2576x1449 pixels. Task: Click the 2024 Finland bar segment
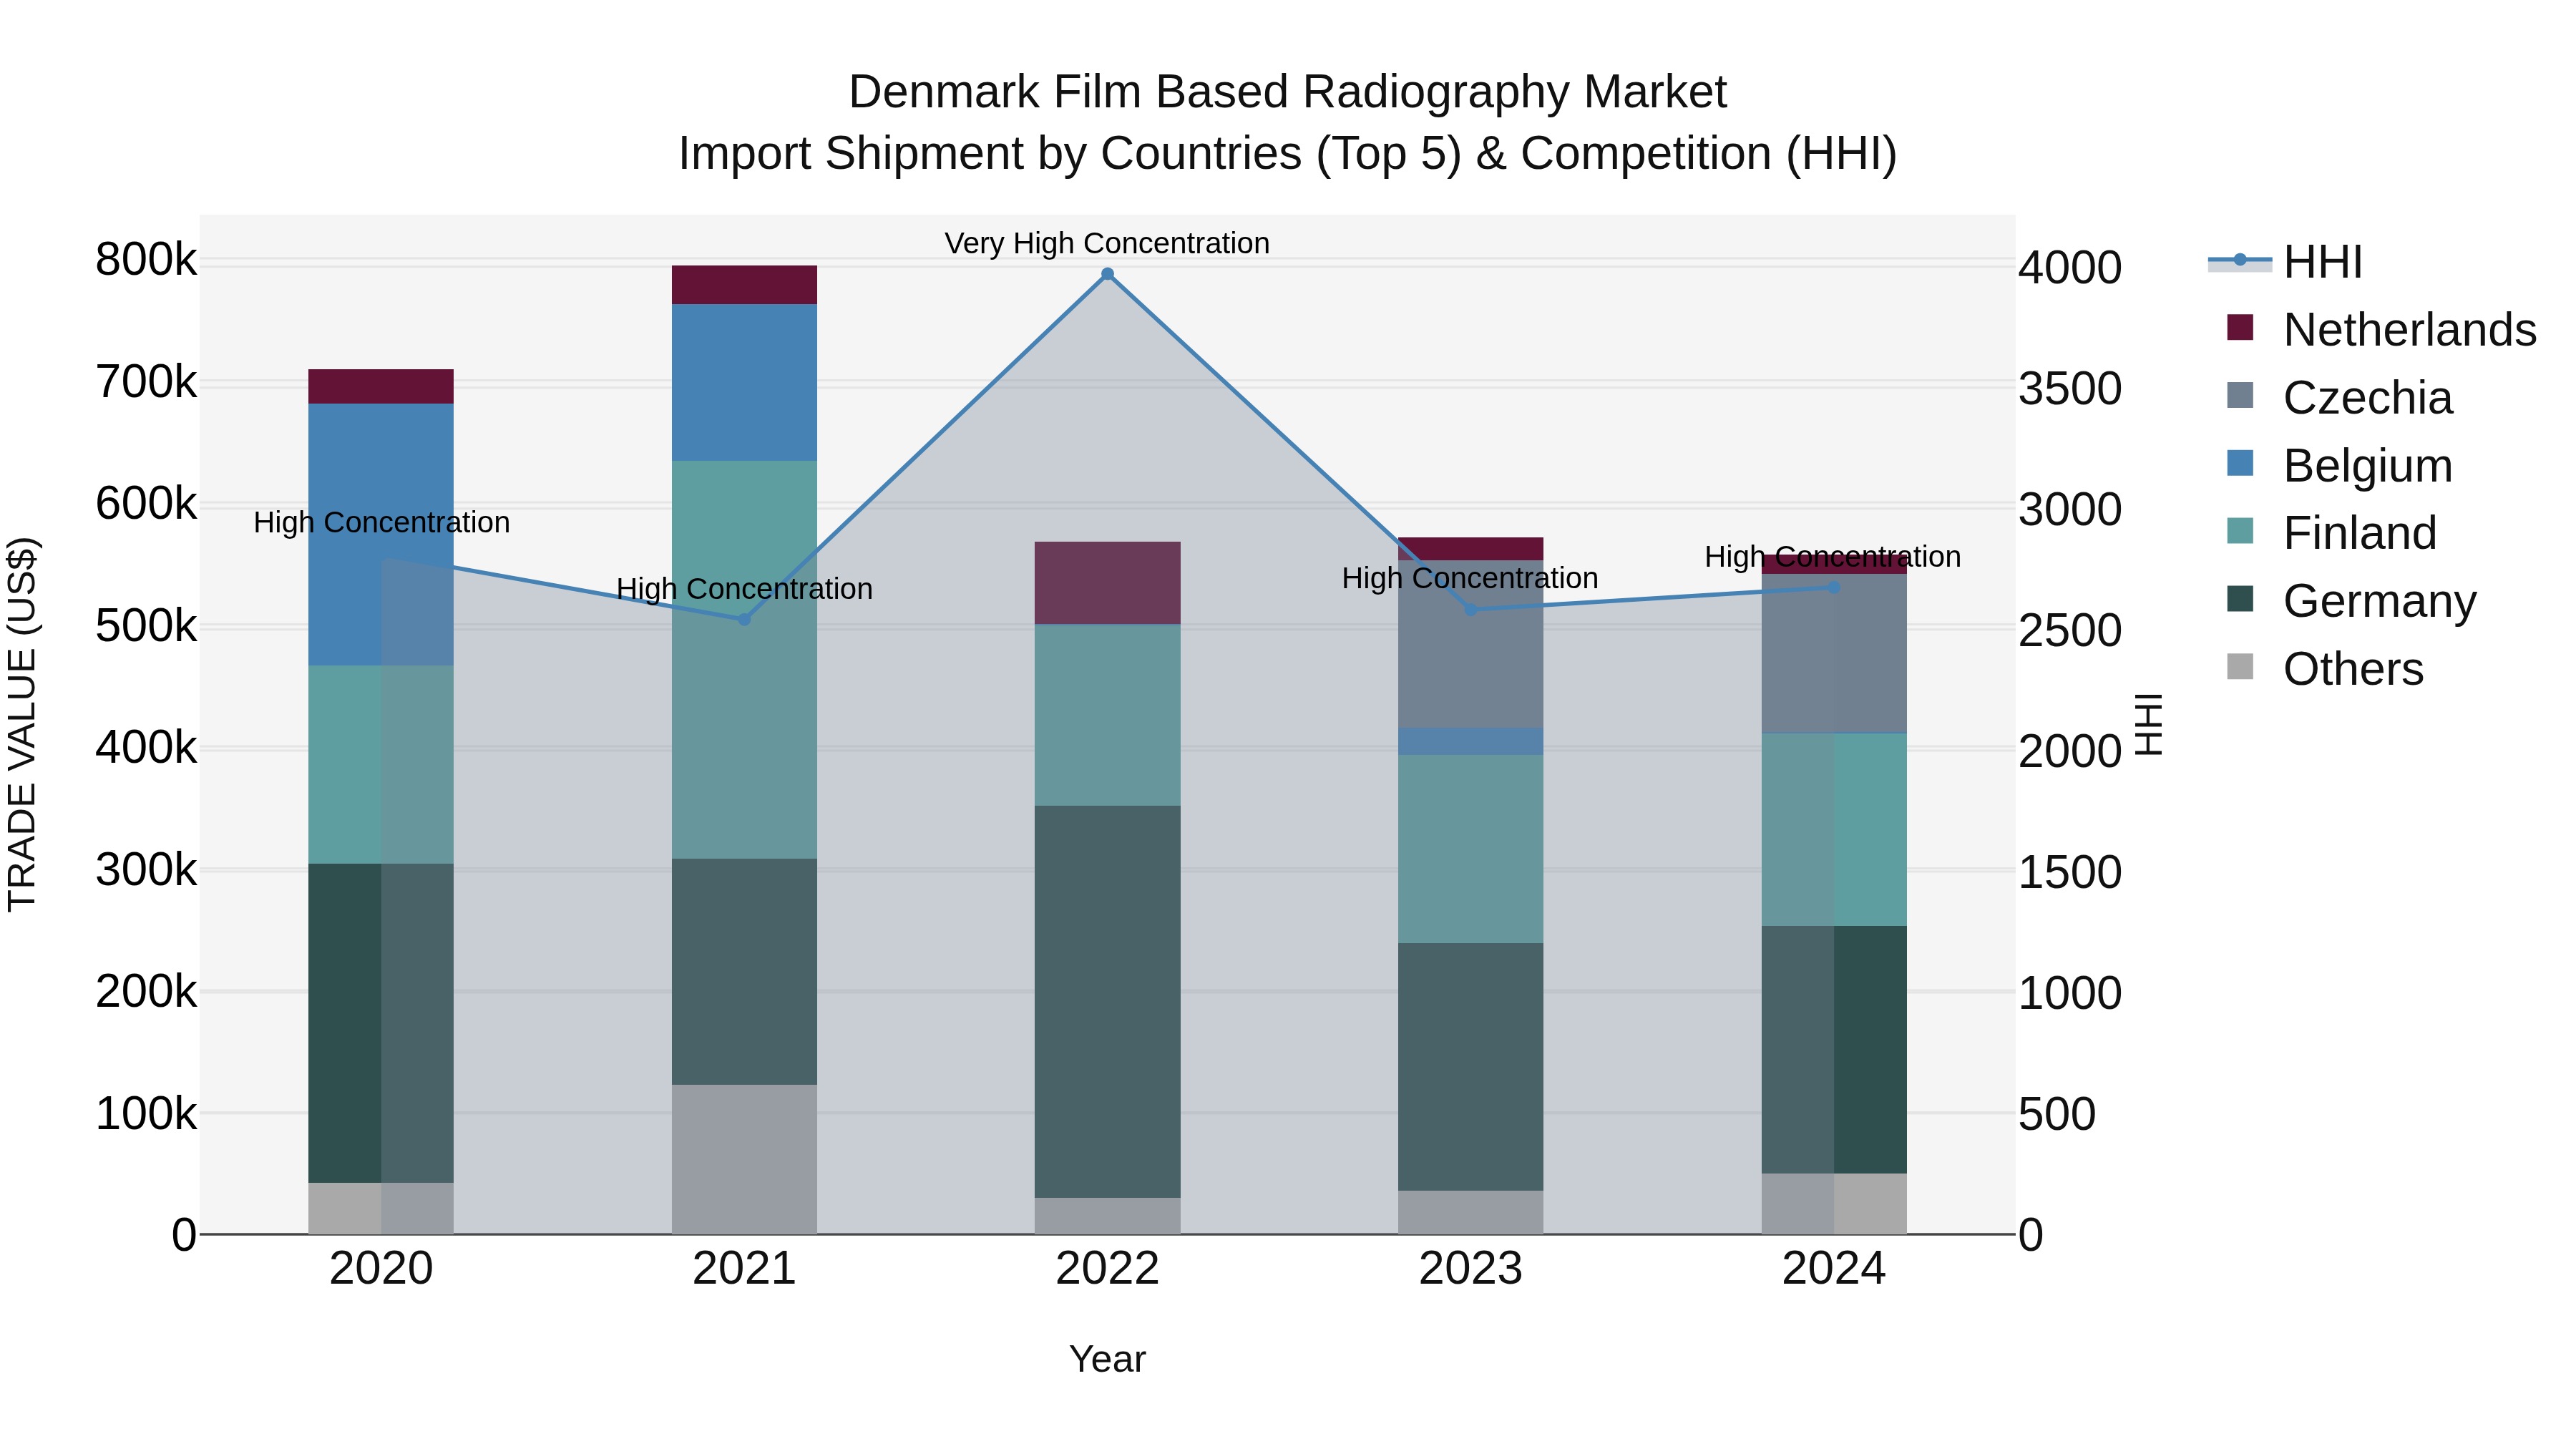pos(1834,830)
